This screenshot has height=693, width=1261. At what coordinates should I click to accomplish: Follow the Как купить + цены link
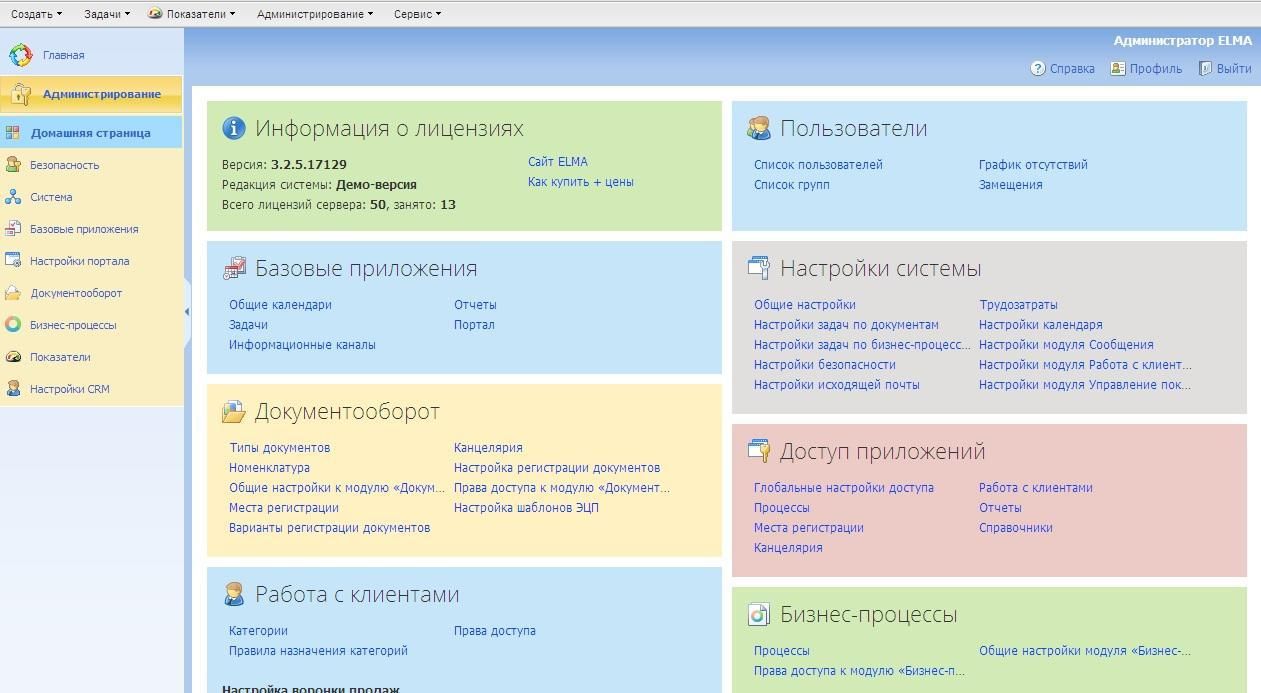580,182
